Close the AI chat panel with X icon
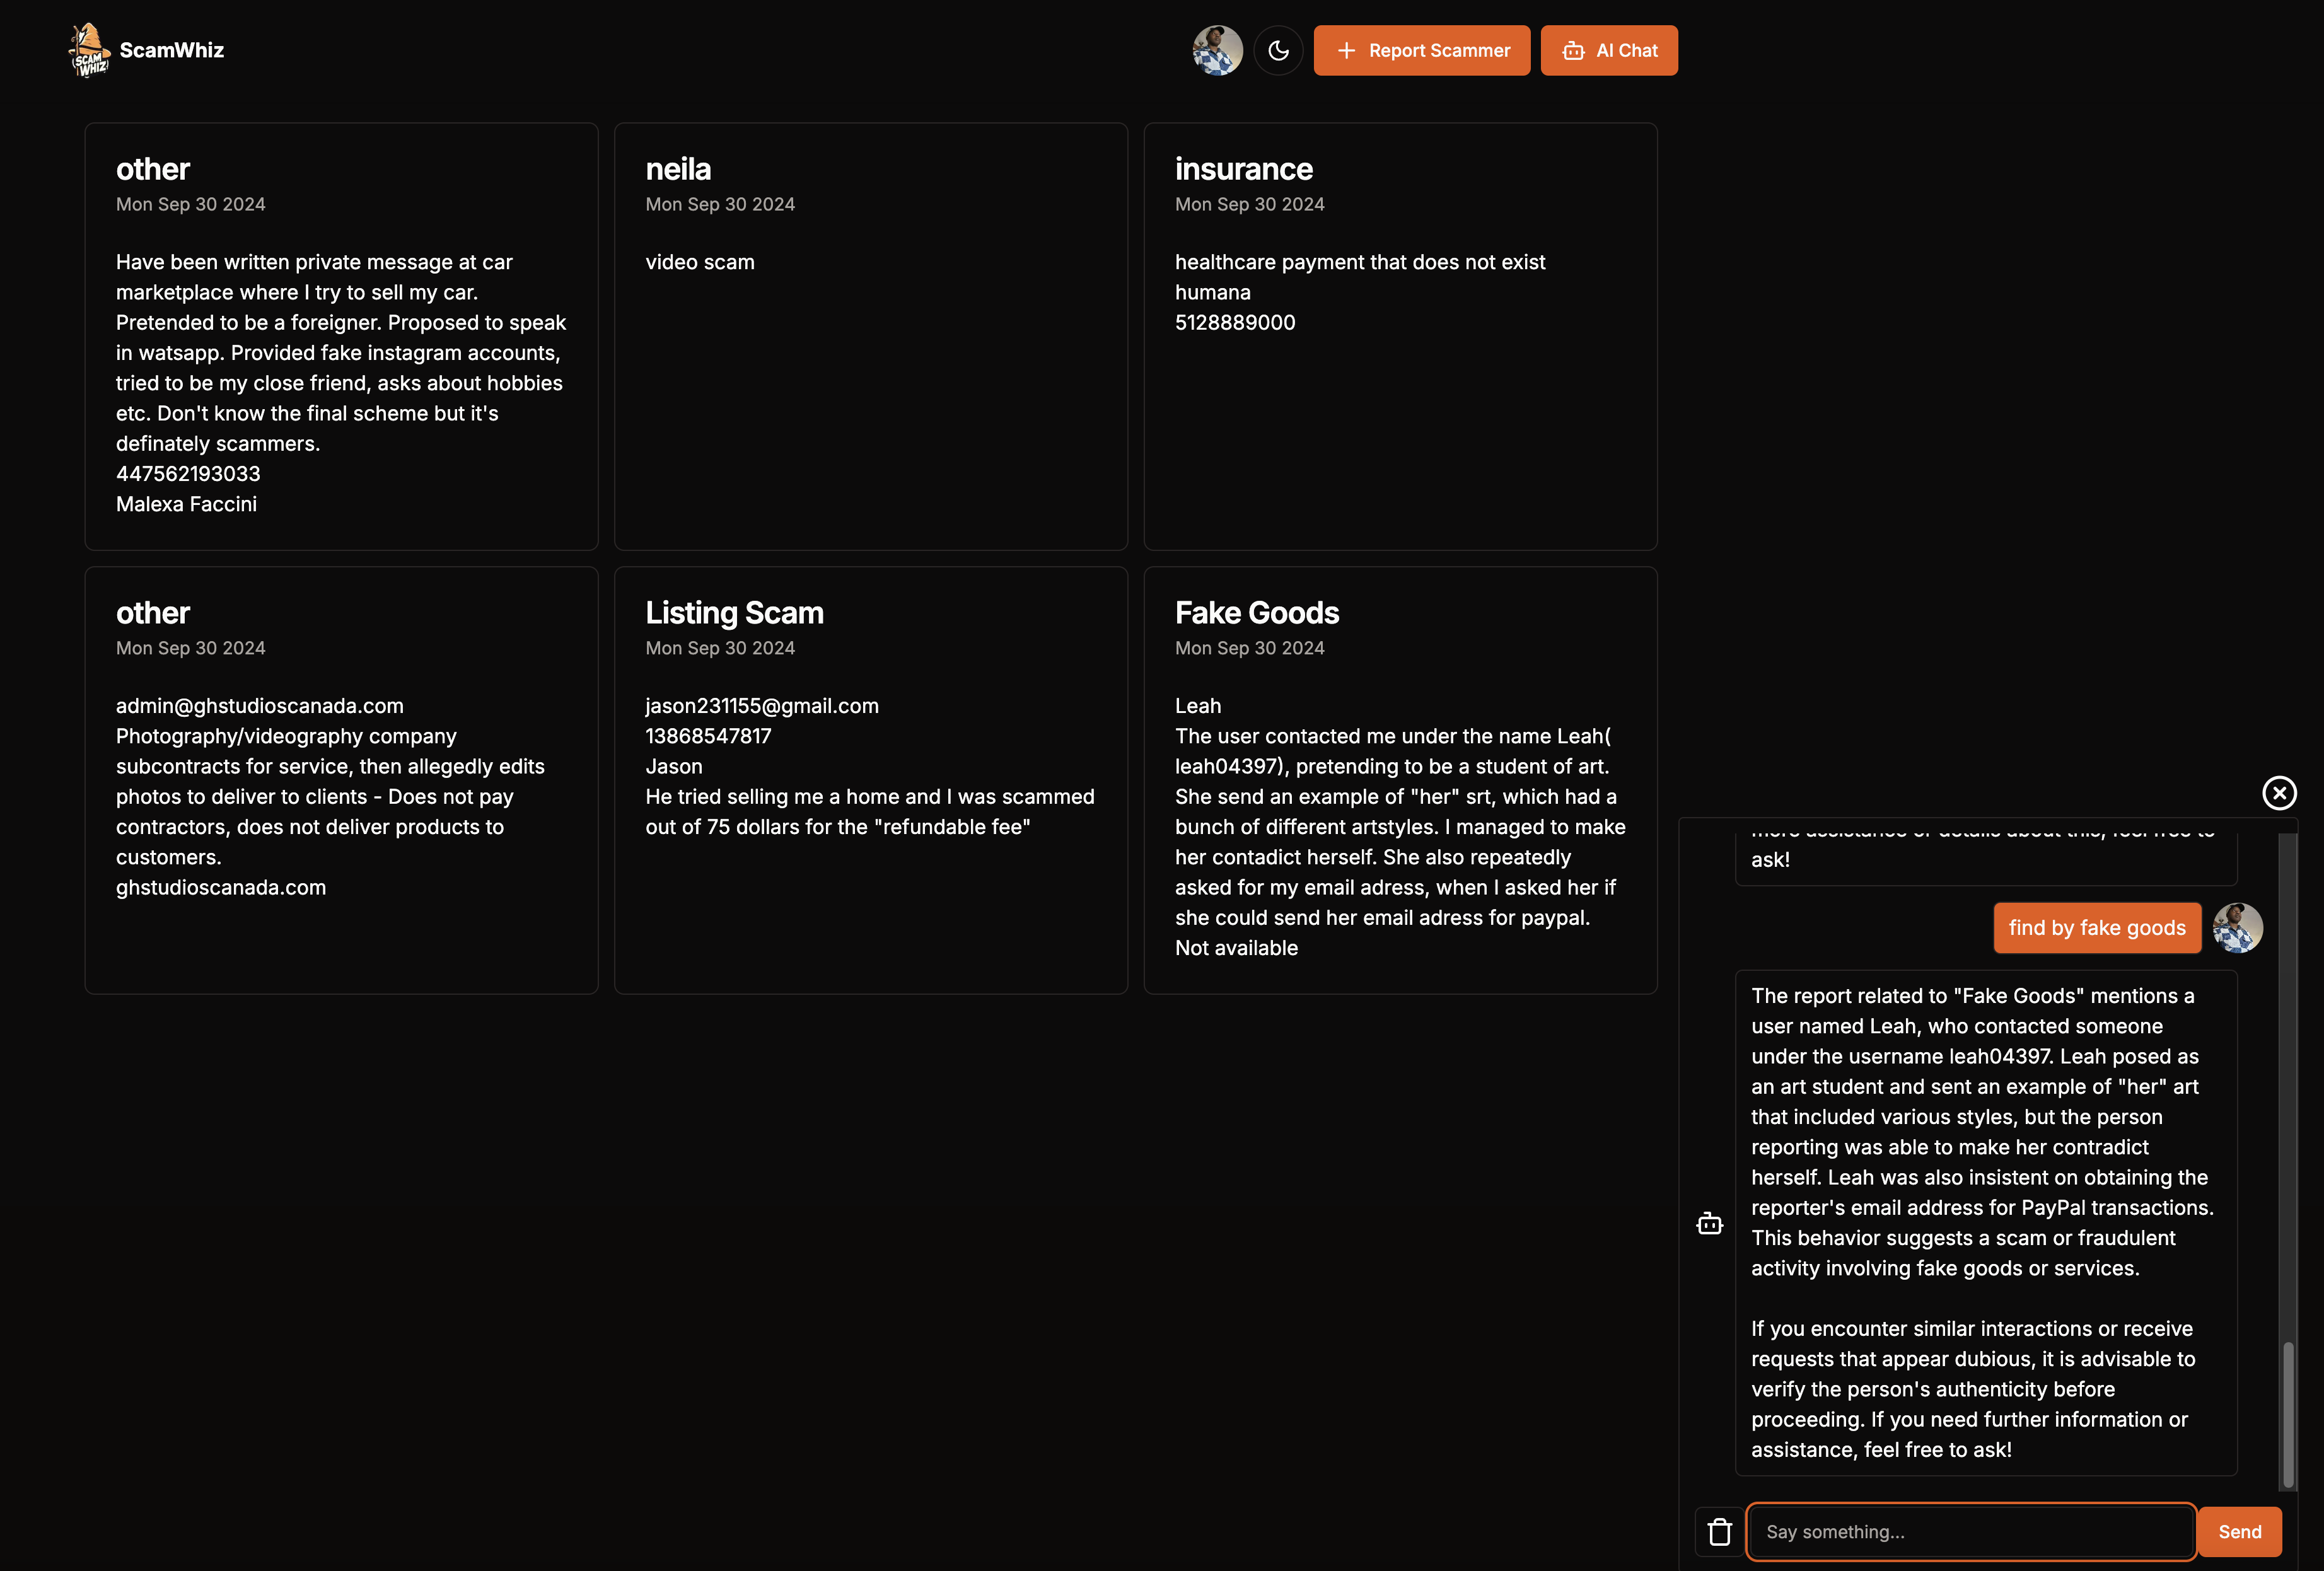 click(2279, 793)
